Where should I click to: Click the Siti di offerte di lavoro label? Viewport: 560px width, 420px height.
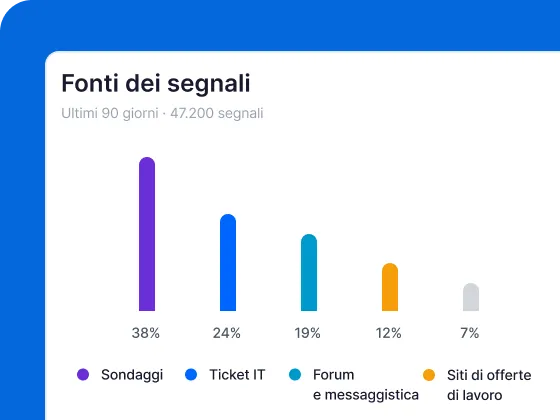tap(489, 385)
